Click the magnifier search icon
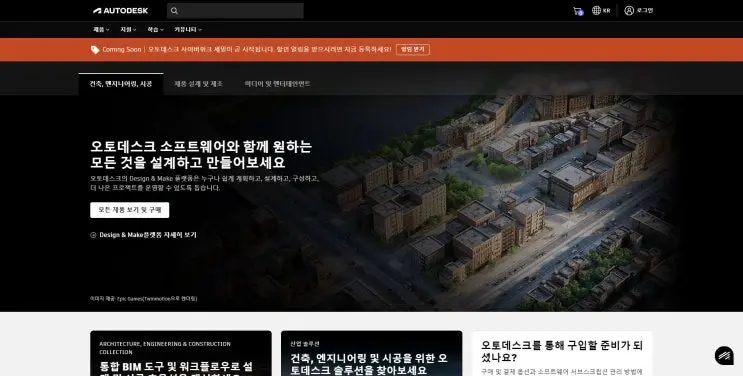This screenshot has width=743, height=376. pos(174,10)
